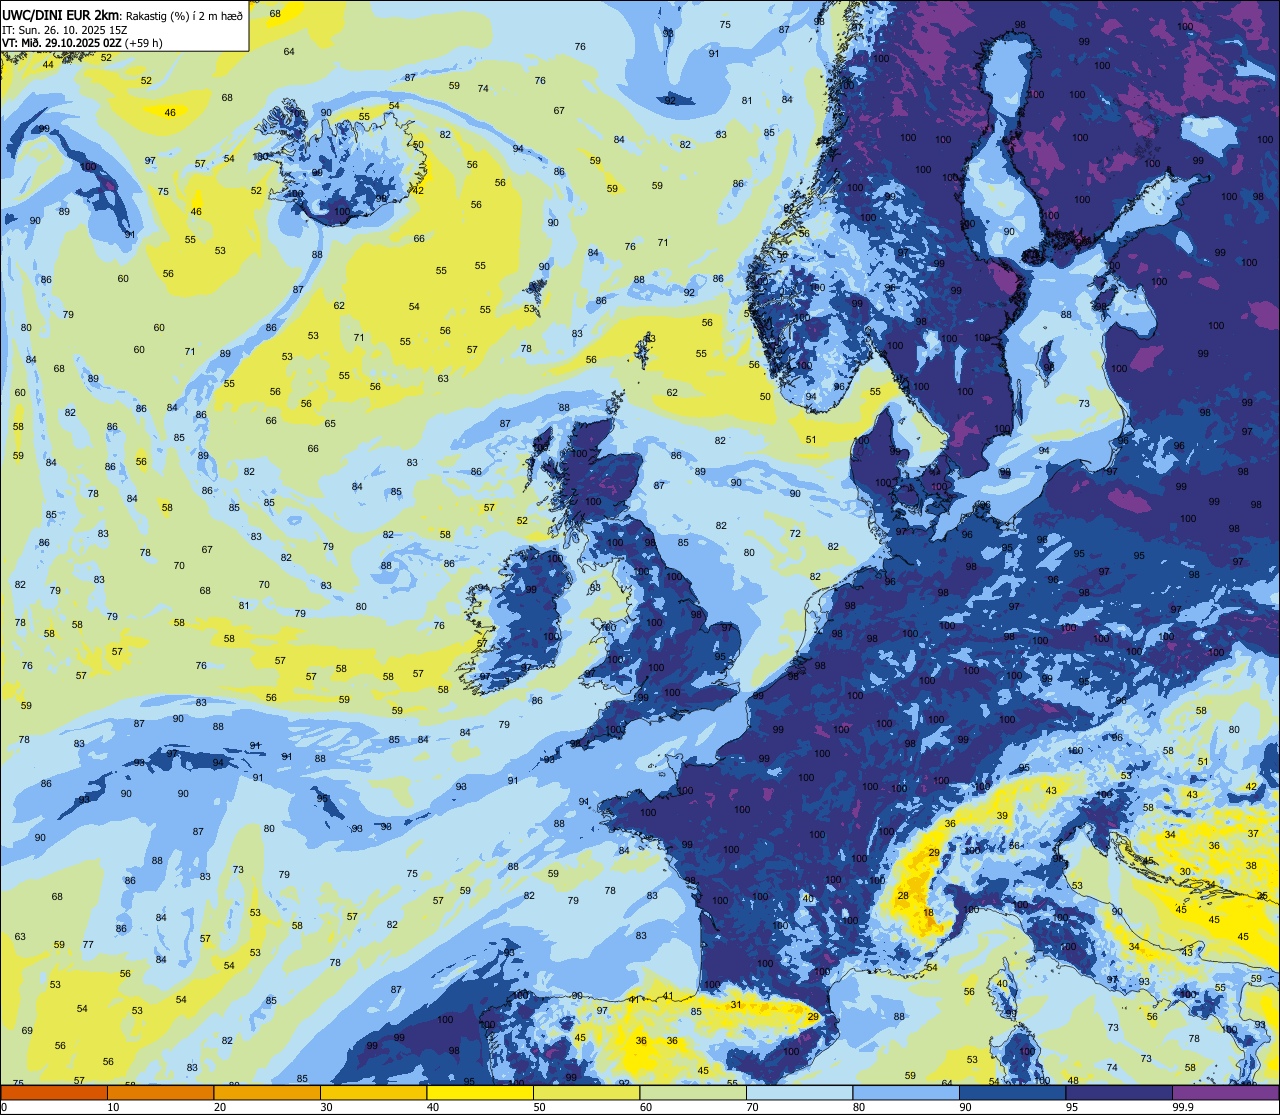Image resolution: width=1280 pixels, height=1115 pixels.
Task: Click the humidity value '30' on the map
Action: 1184,871
